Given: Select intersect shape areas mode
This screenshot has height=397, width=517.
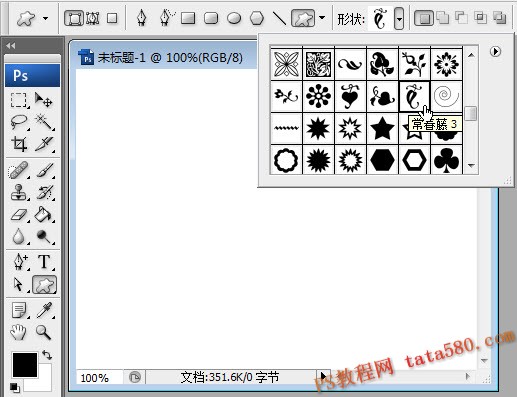Looking at the screenshot, I should click(x=480, y=18).
